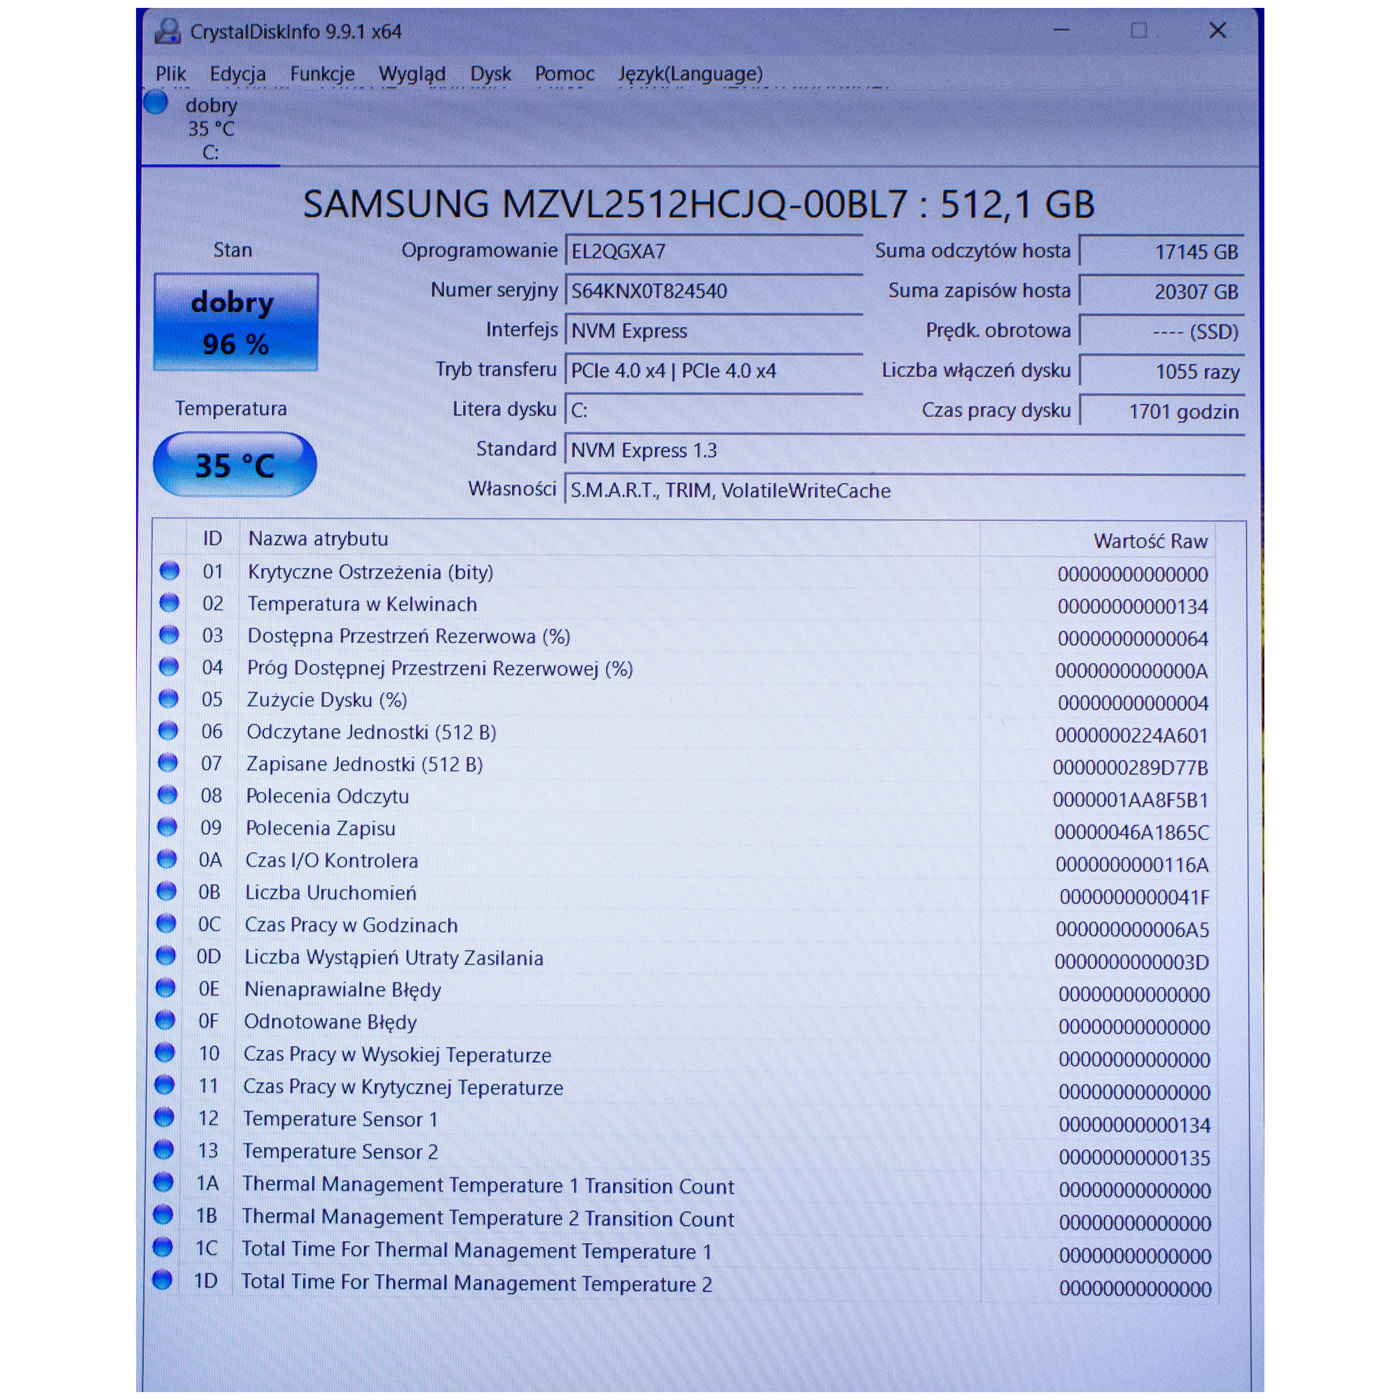
Task: Click attribute name Total Time For Thermal Management Temperature 1
Action: pos(477,1251)
